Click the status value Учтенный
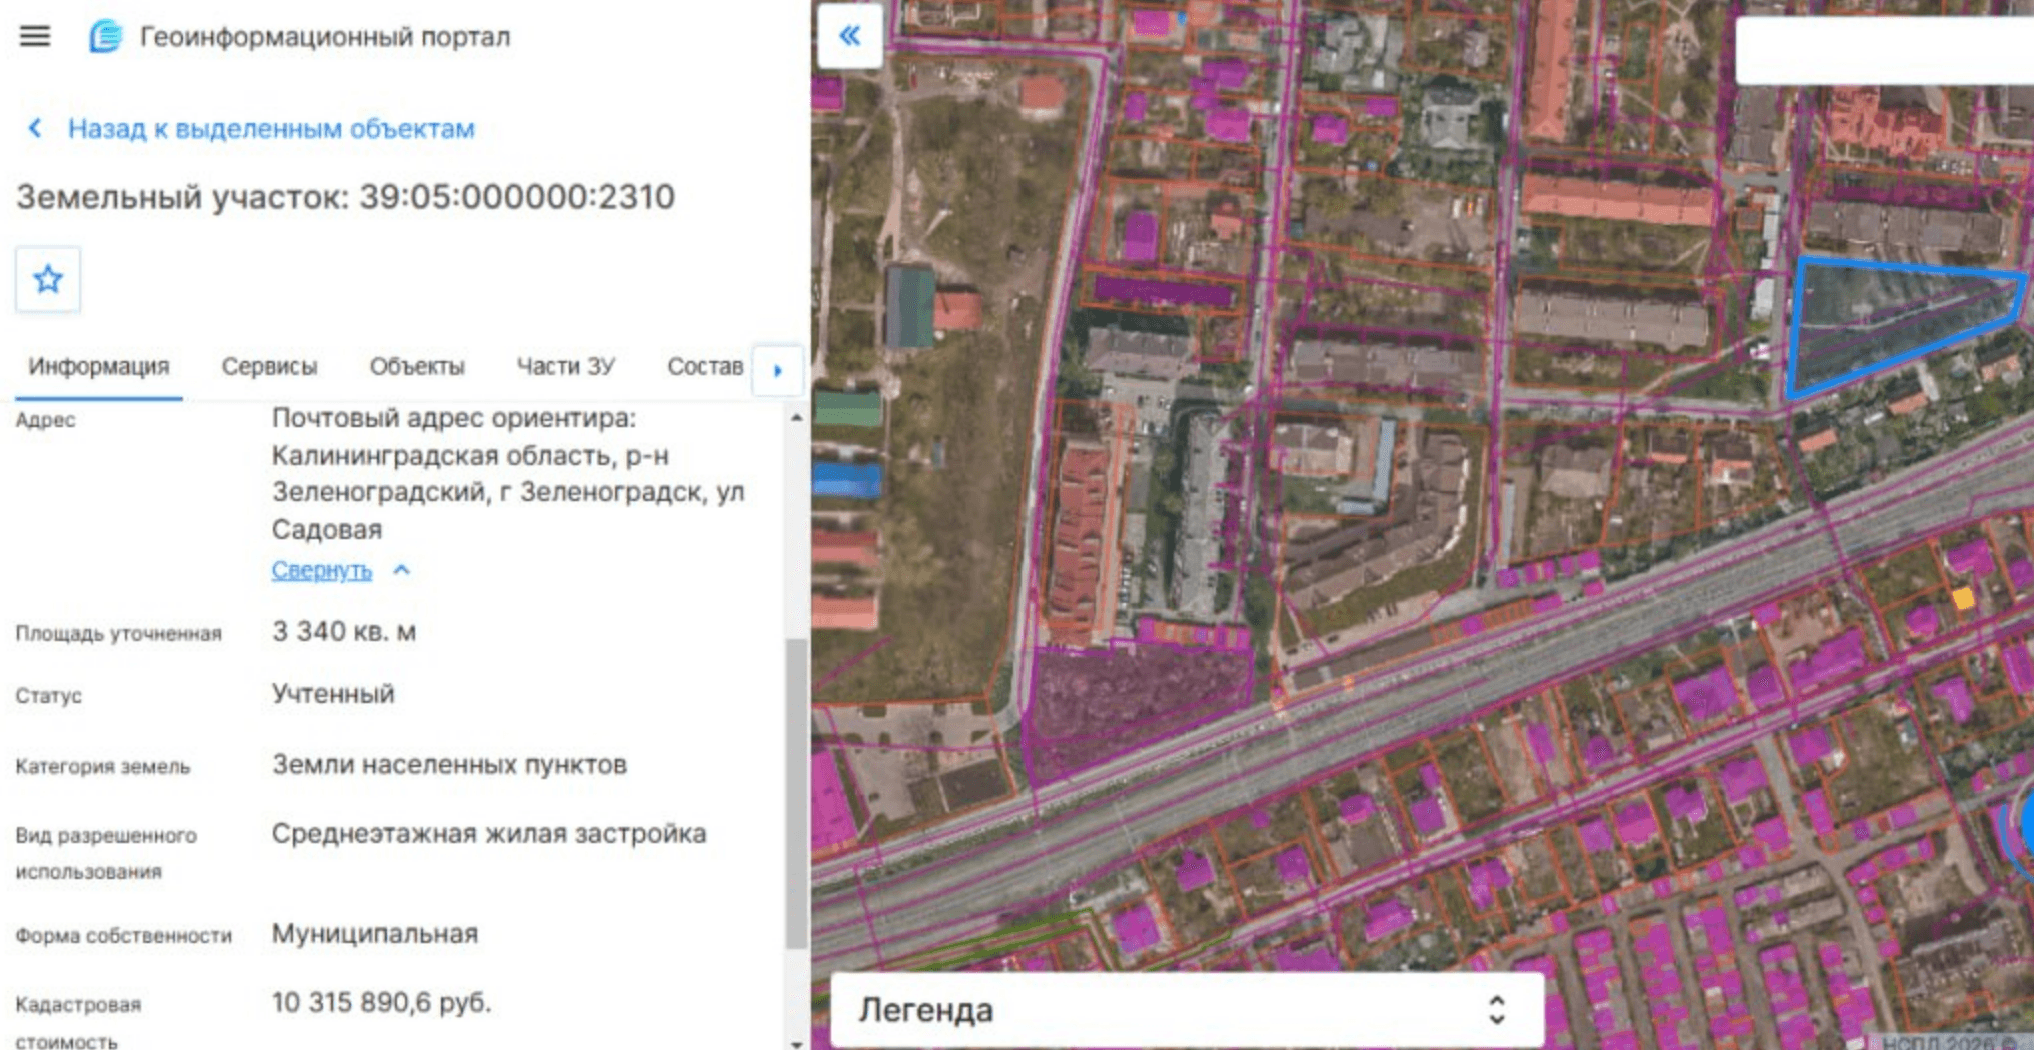Viewport: 2034px width, 1050px height. click(333, 694)
